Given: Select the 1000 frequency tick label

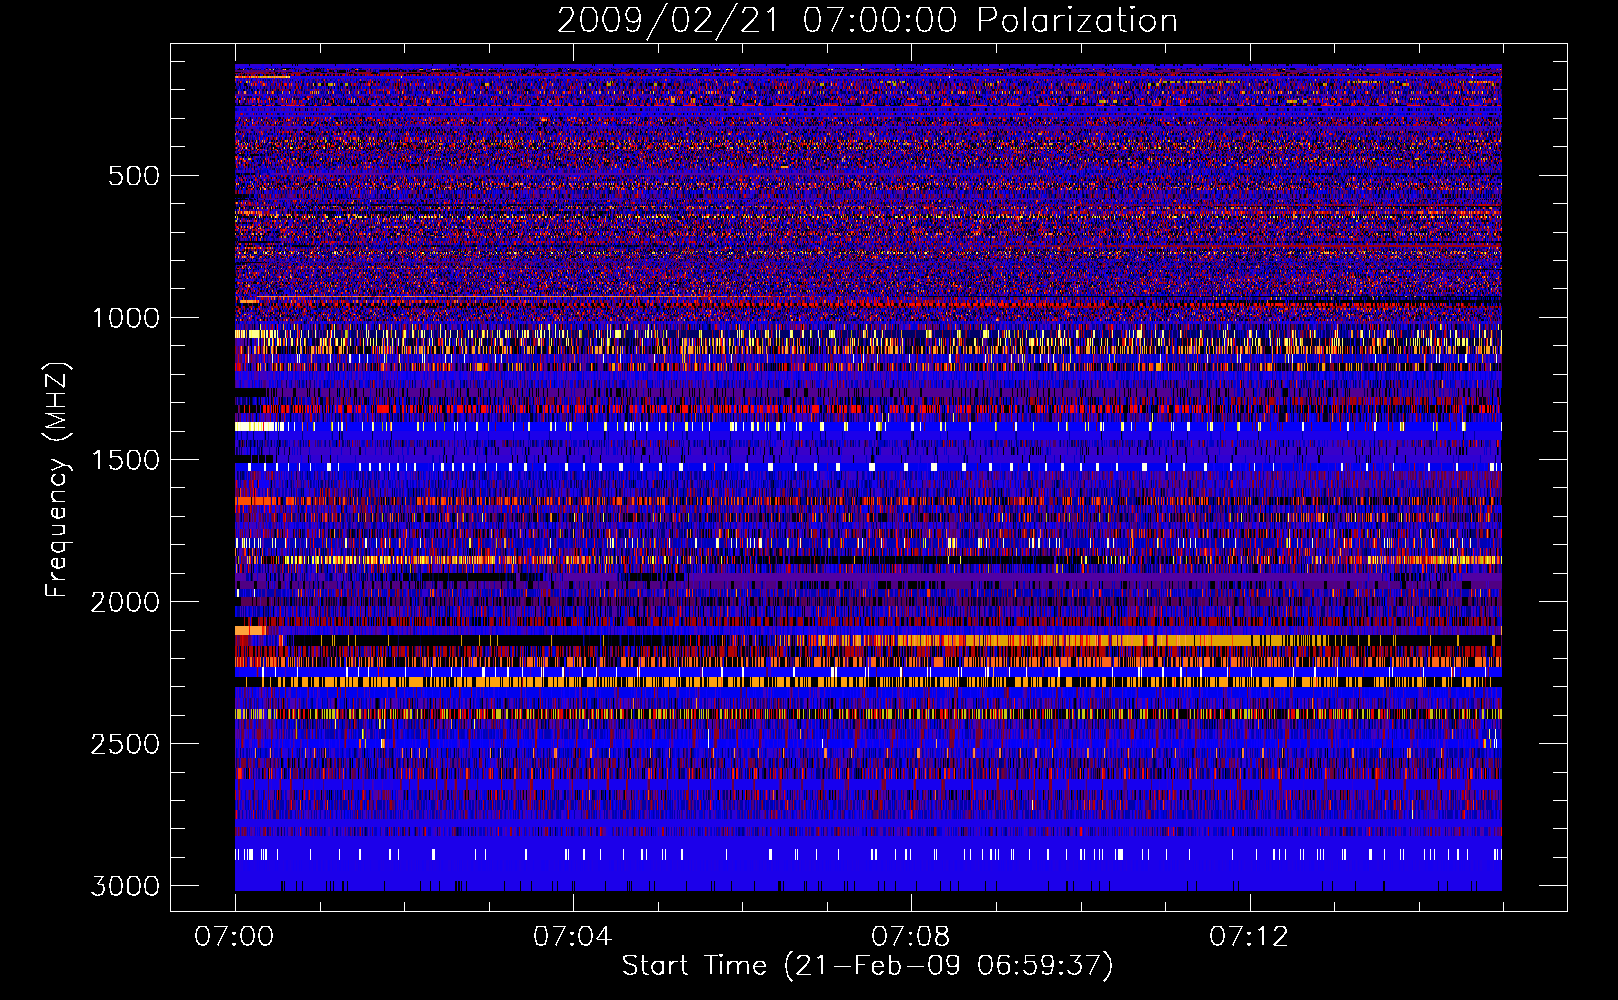Looking at the screenshot, I should coord(126,318).
